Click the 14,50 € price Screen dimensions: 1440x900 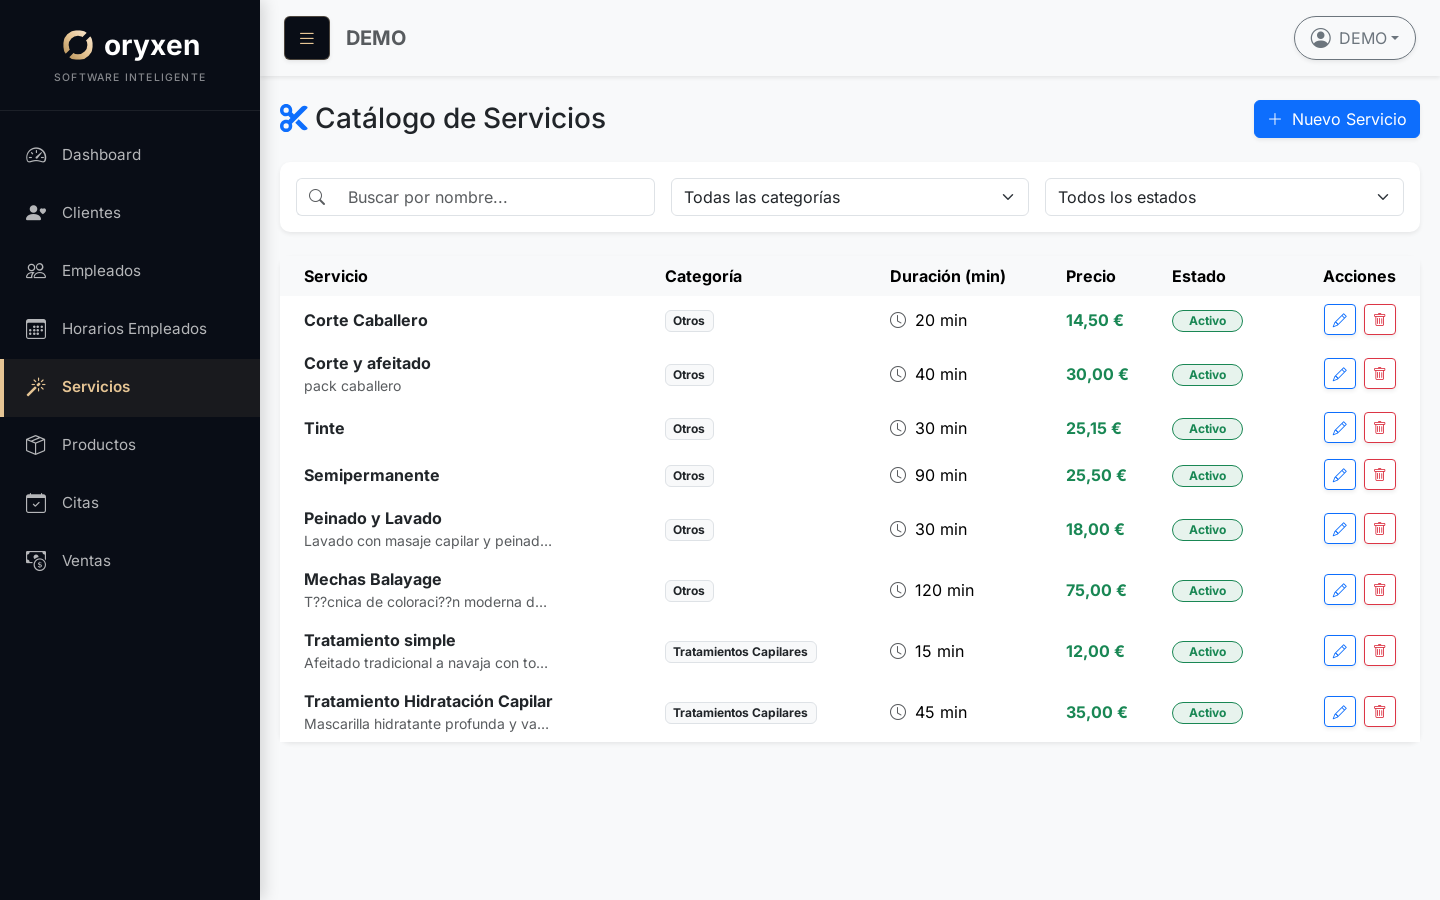pos(1095,320)
